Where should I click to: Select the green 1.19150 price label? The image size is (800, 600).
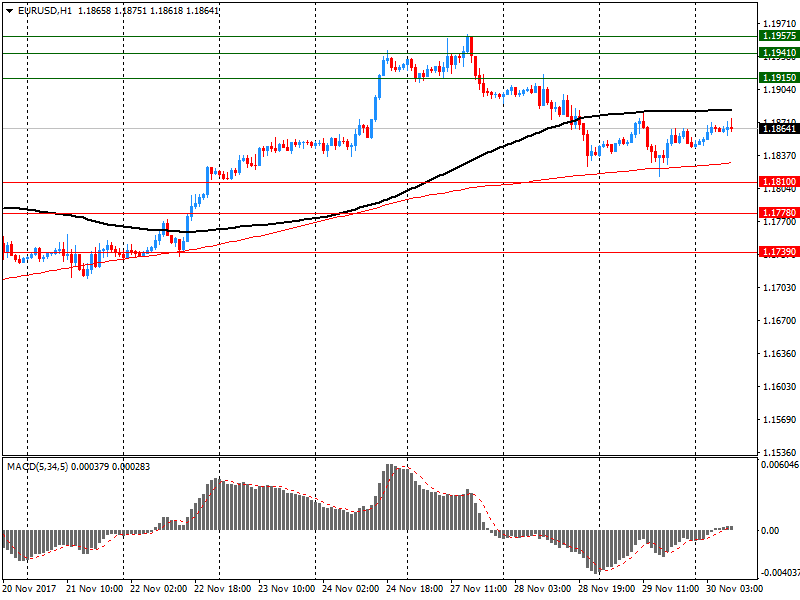778,78
